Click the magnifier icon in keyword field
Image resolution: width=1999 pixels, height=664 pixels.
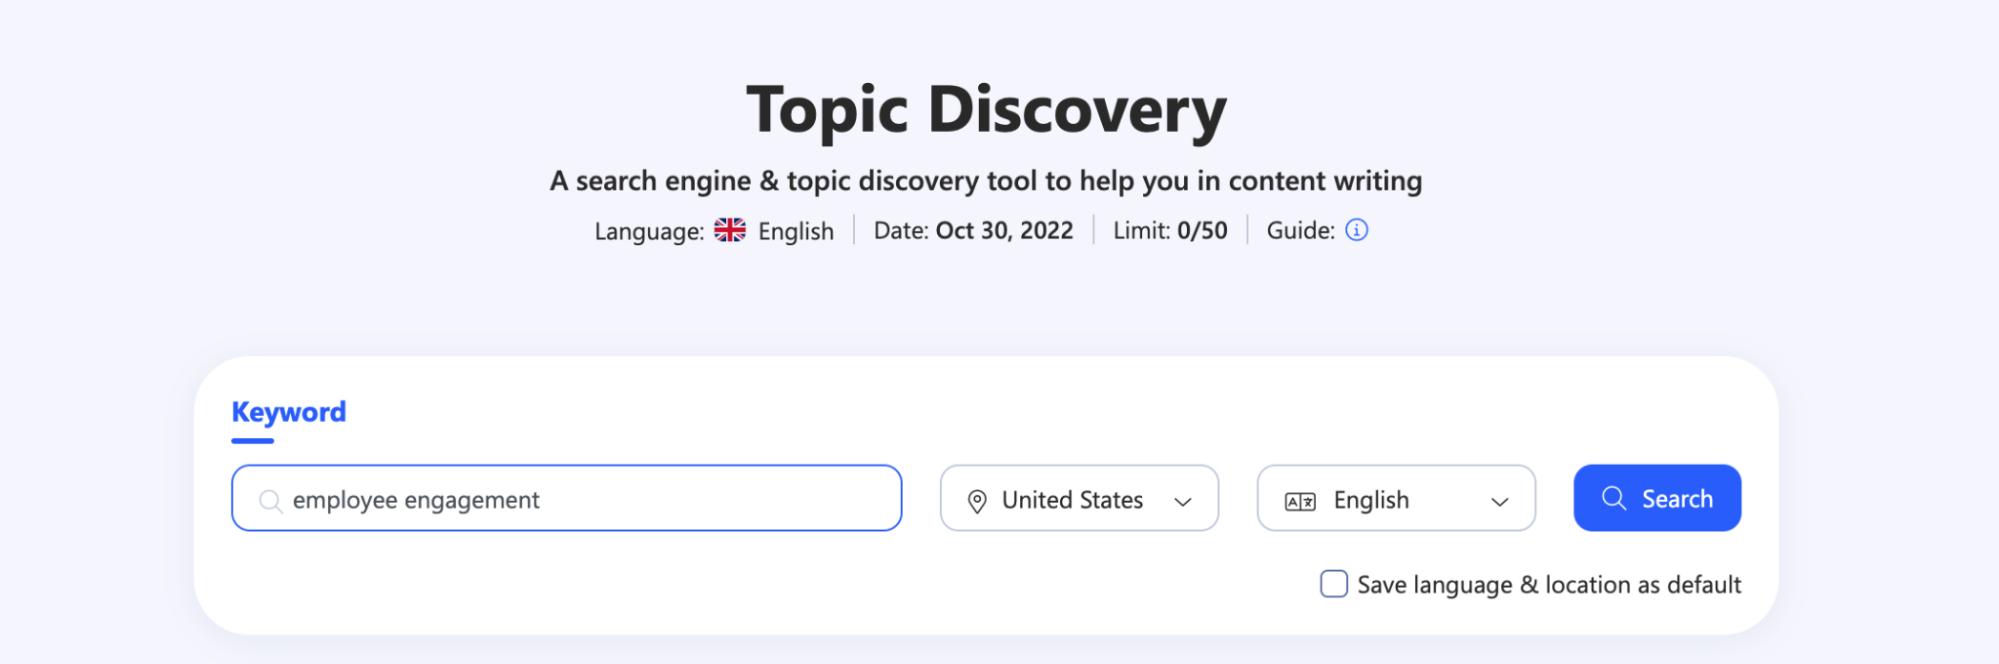[x=270, y=500]
